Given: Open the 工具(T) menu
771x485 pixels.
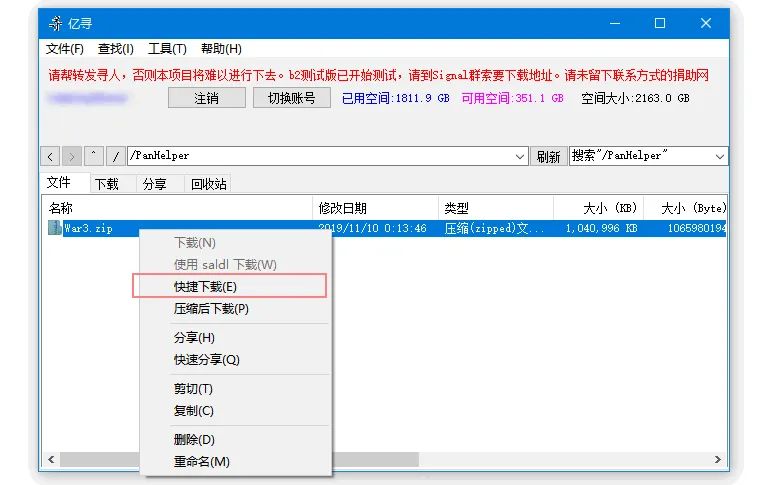Looking at the screenshot, I should pos(167,49).
